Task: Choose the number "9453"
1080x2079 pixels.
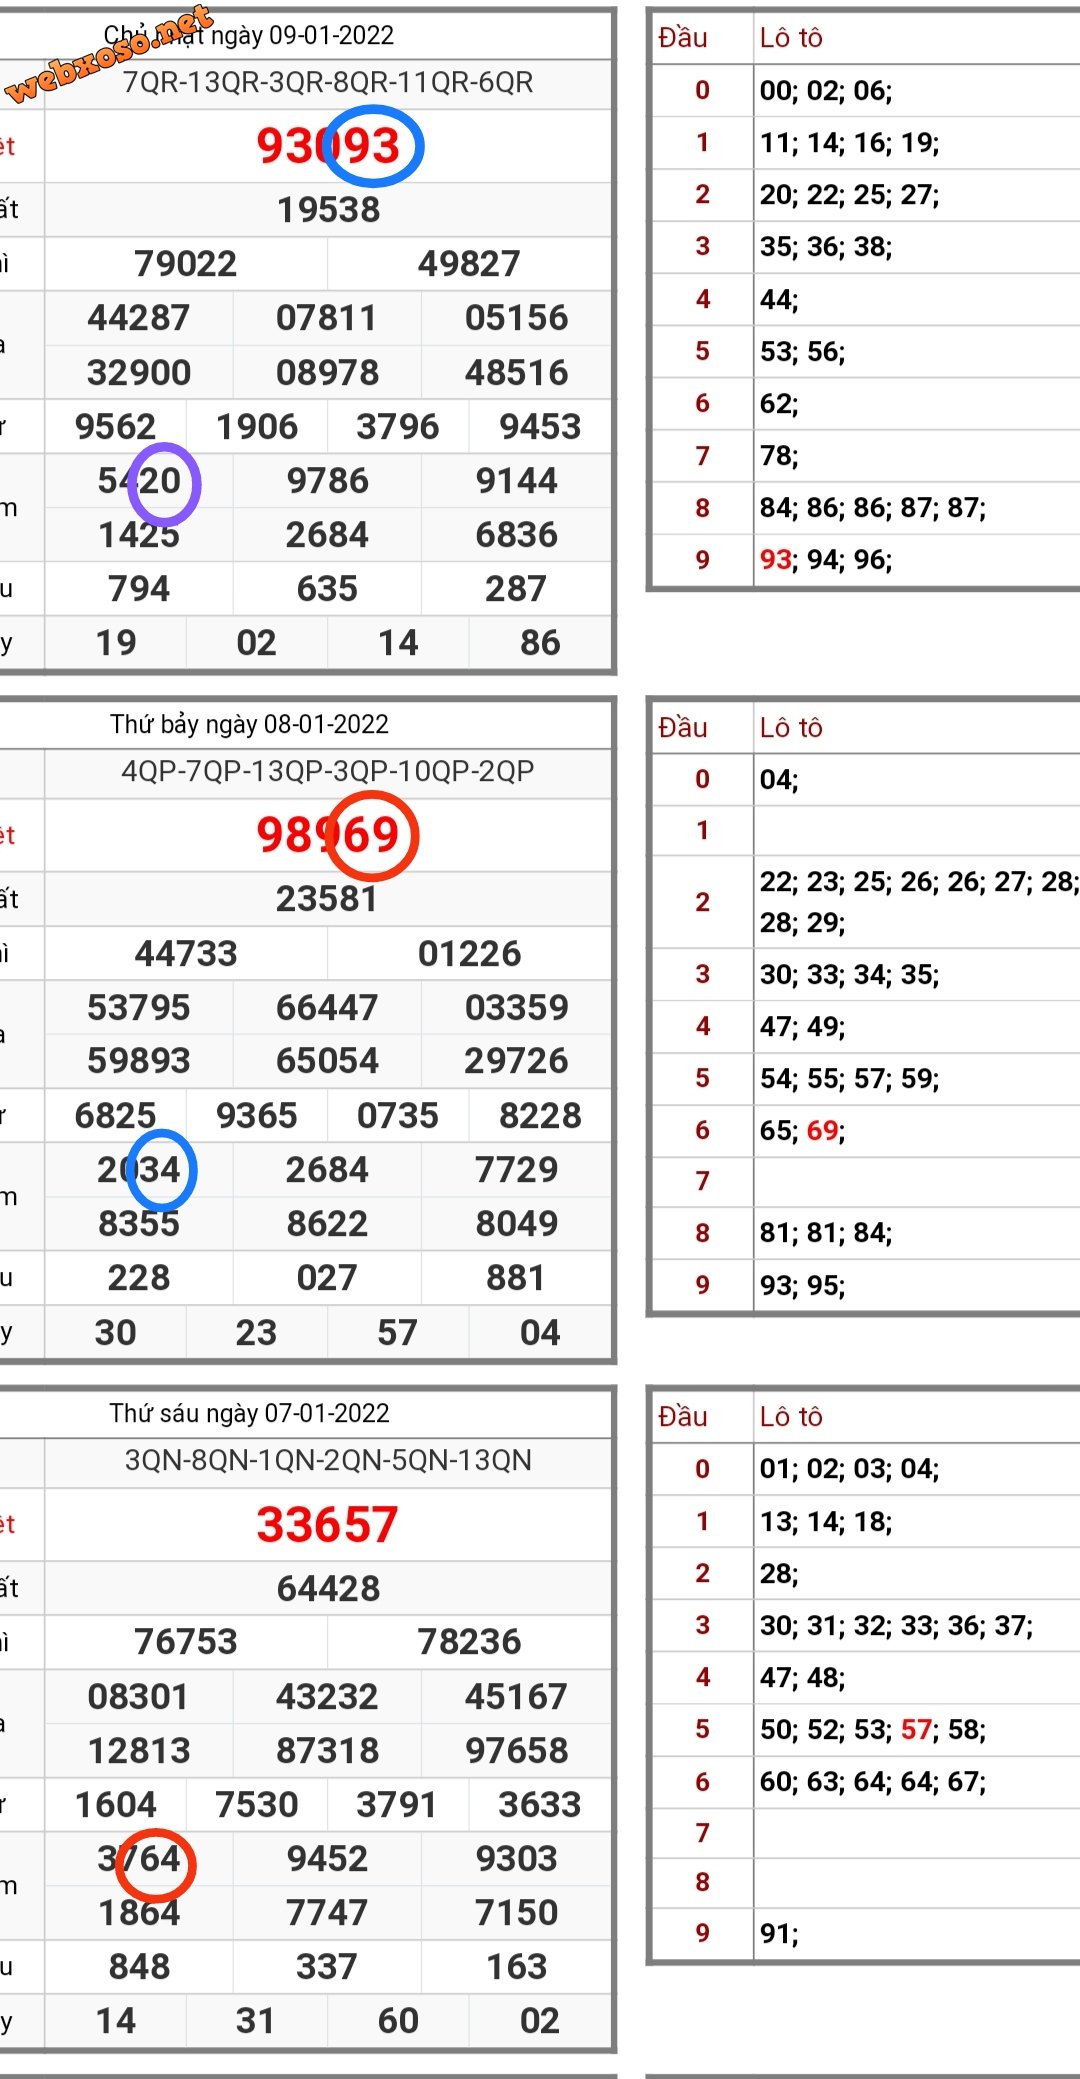Action: click(540, 427)
